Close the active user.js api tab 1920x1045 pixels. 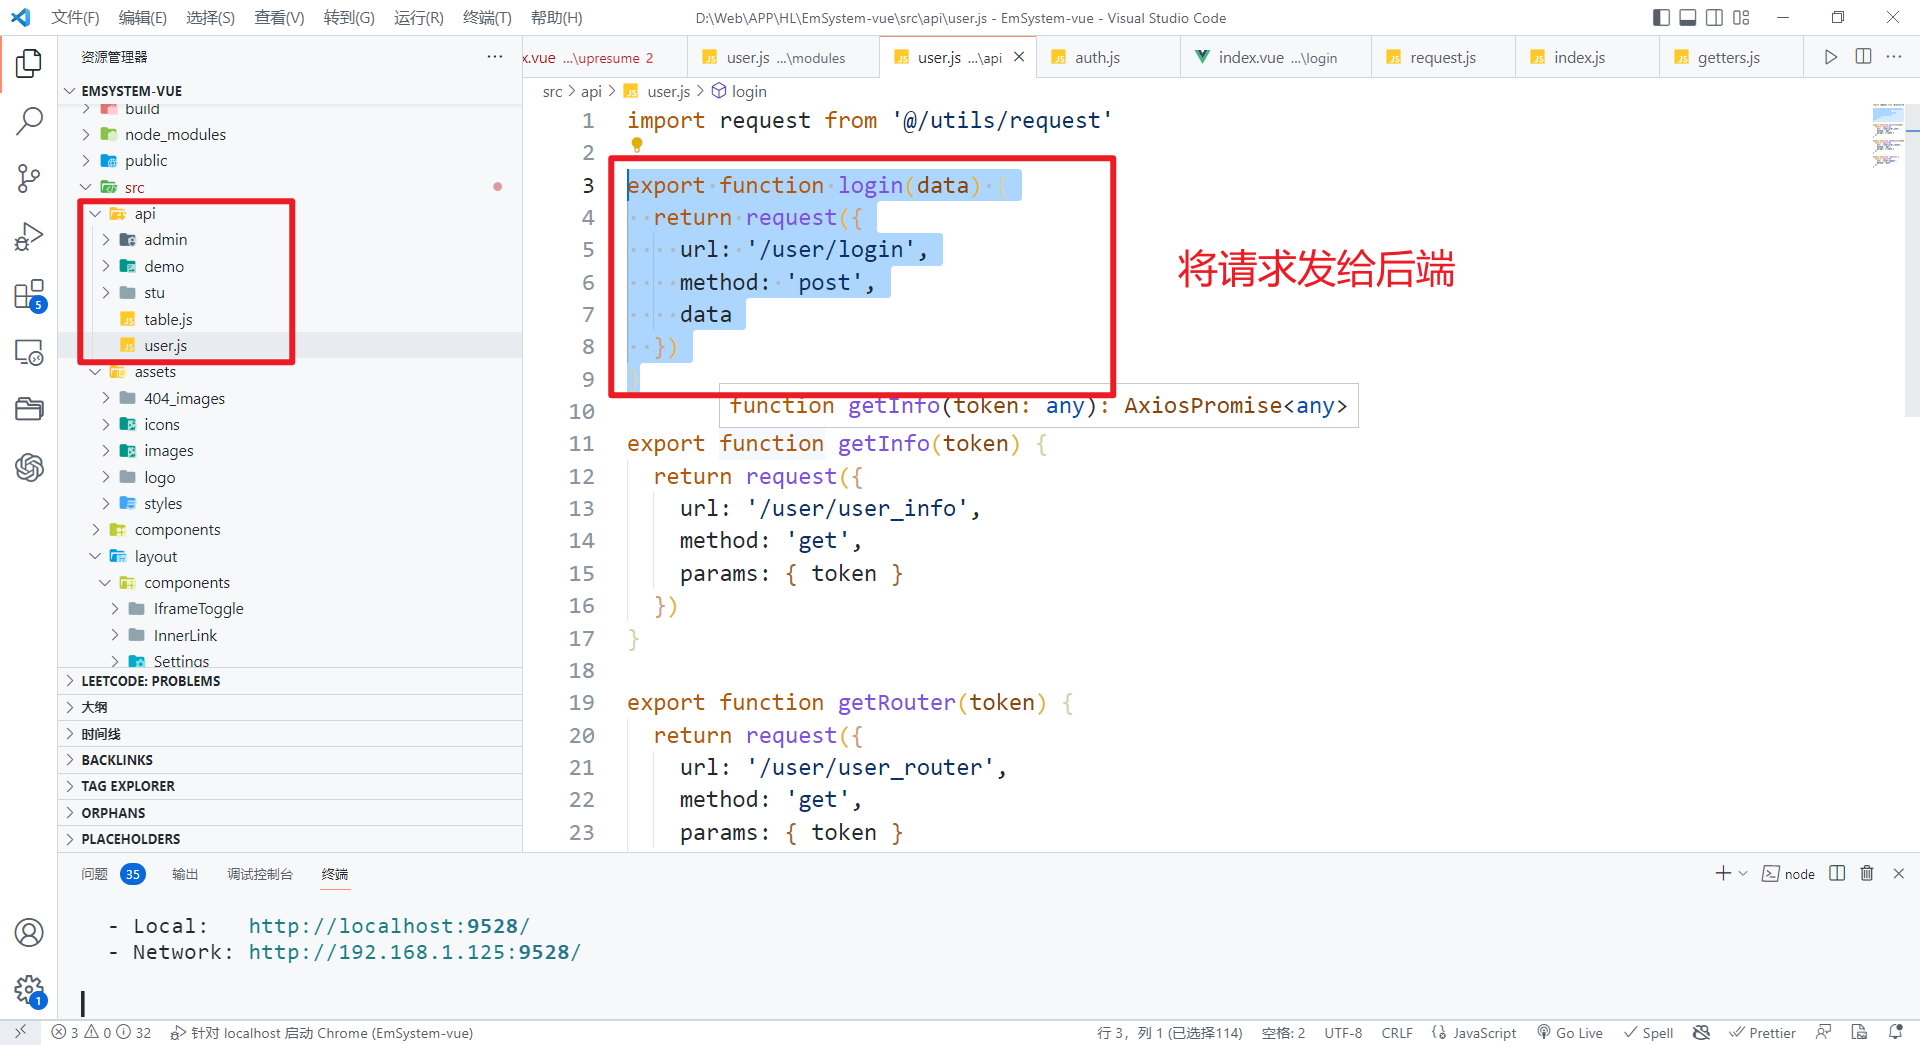(1019, 57)
